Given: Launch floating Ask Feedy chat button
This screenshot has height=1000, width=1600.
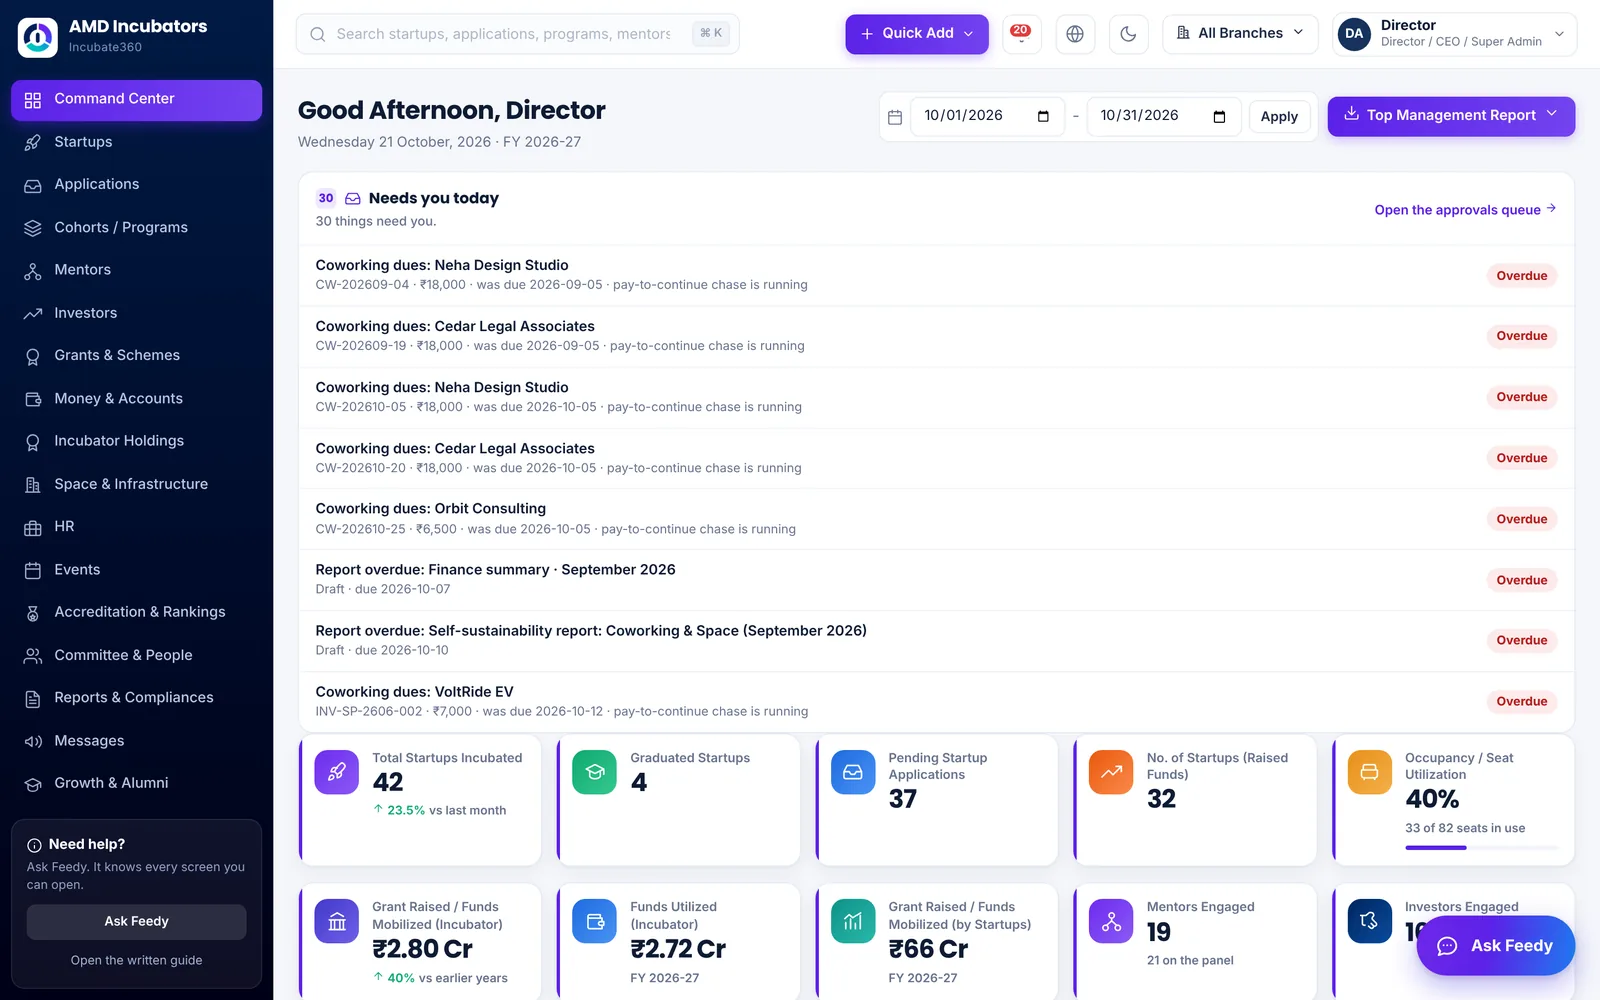Looking at the screenshot, I should [1495, 946].
